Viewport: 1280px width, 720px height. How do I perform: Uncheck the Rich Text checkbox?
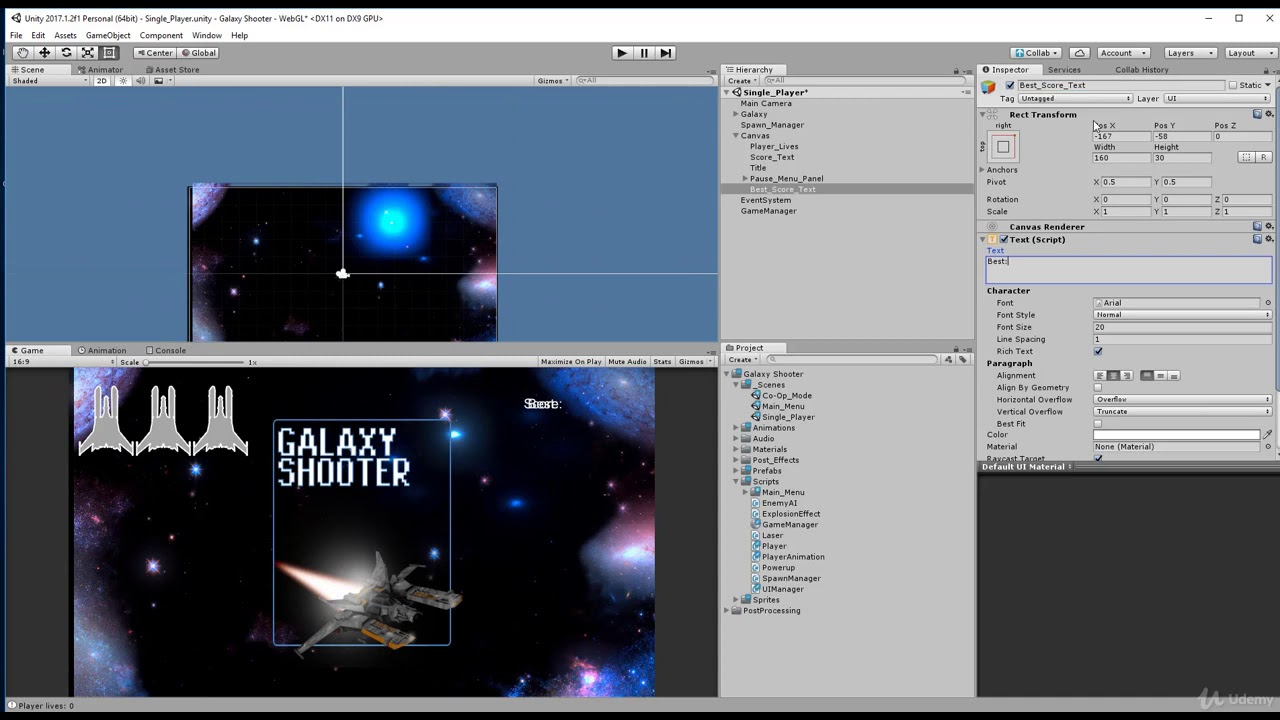1098,352
